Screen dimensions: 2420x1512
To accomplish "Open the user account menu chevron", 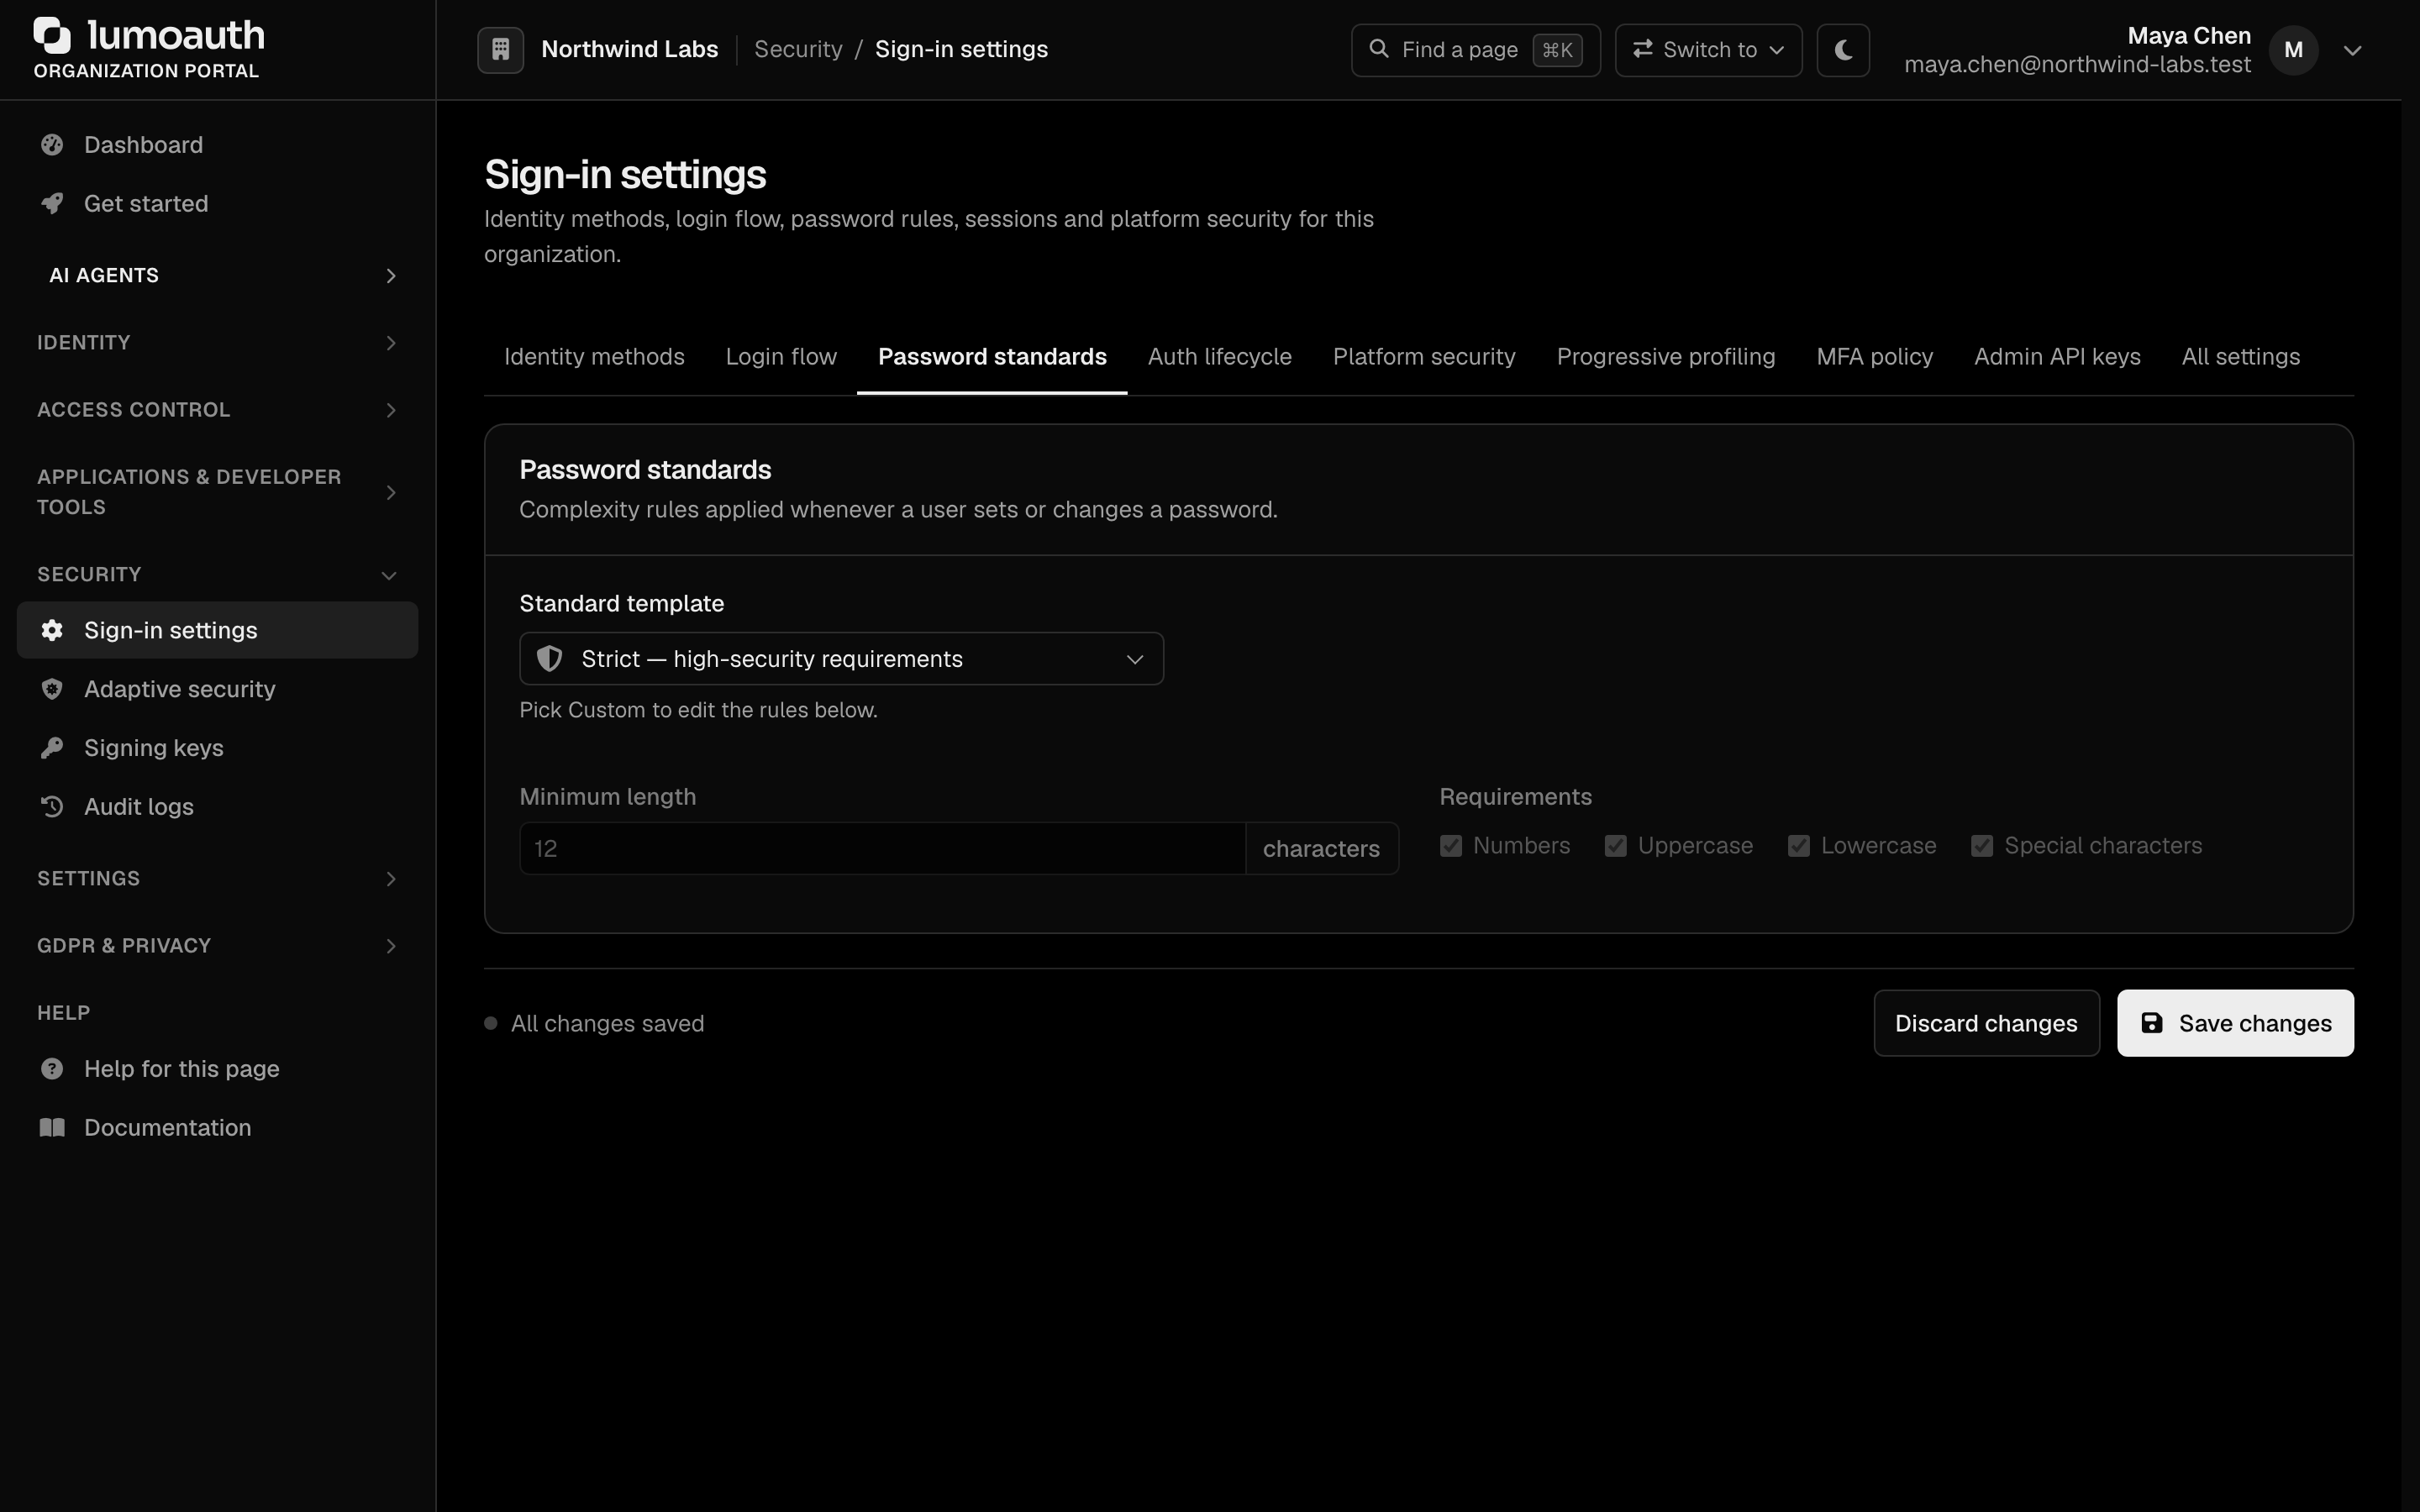I will [2353, 50].
